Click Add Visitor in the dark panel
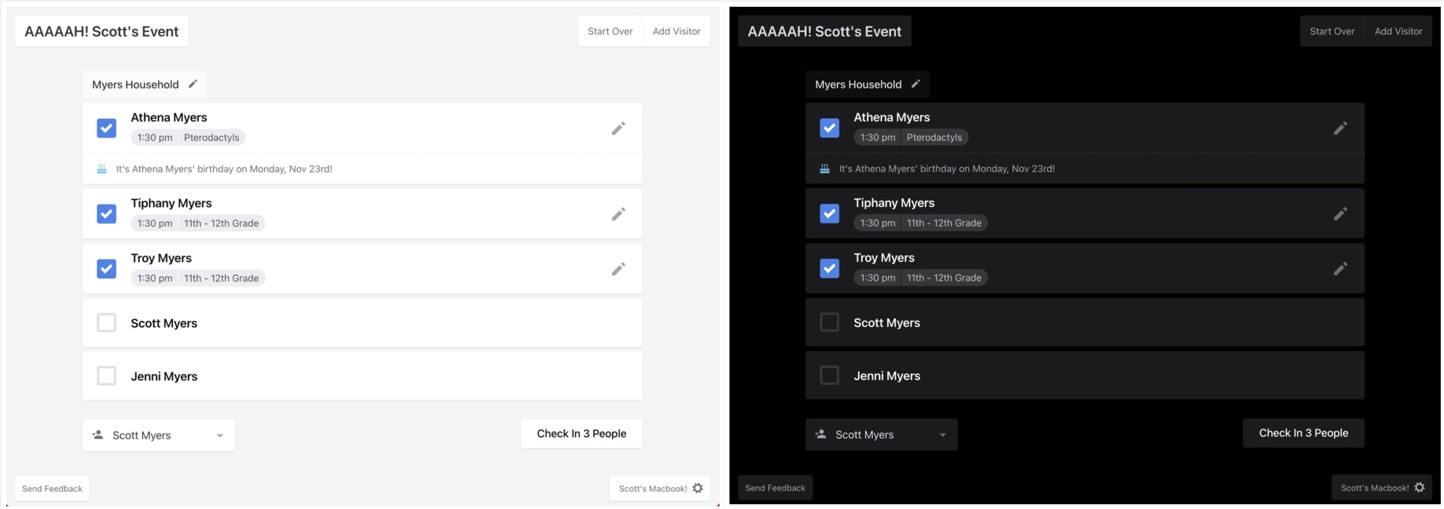The width and height of the screenshot is (1444, 509). (x=1398, y=31)
